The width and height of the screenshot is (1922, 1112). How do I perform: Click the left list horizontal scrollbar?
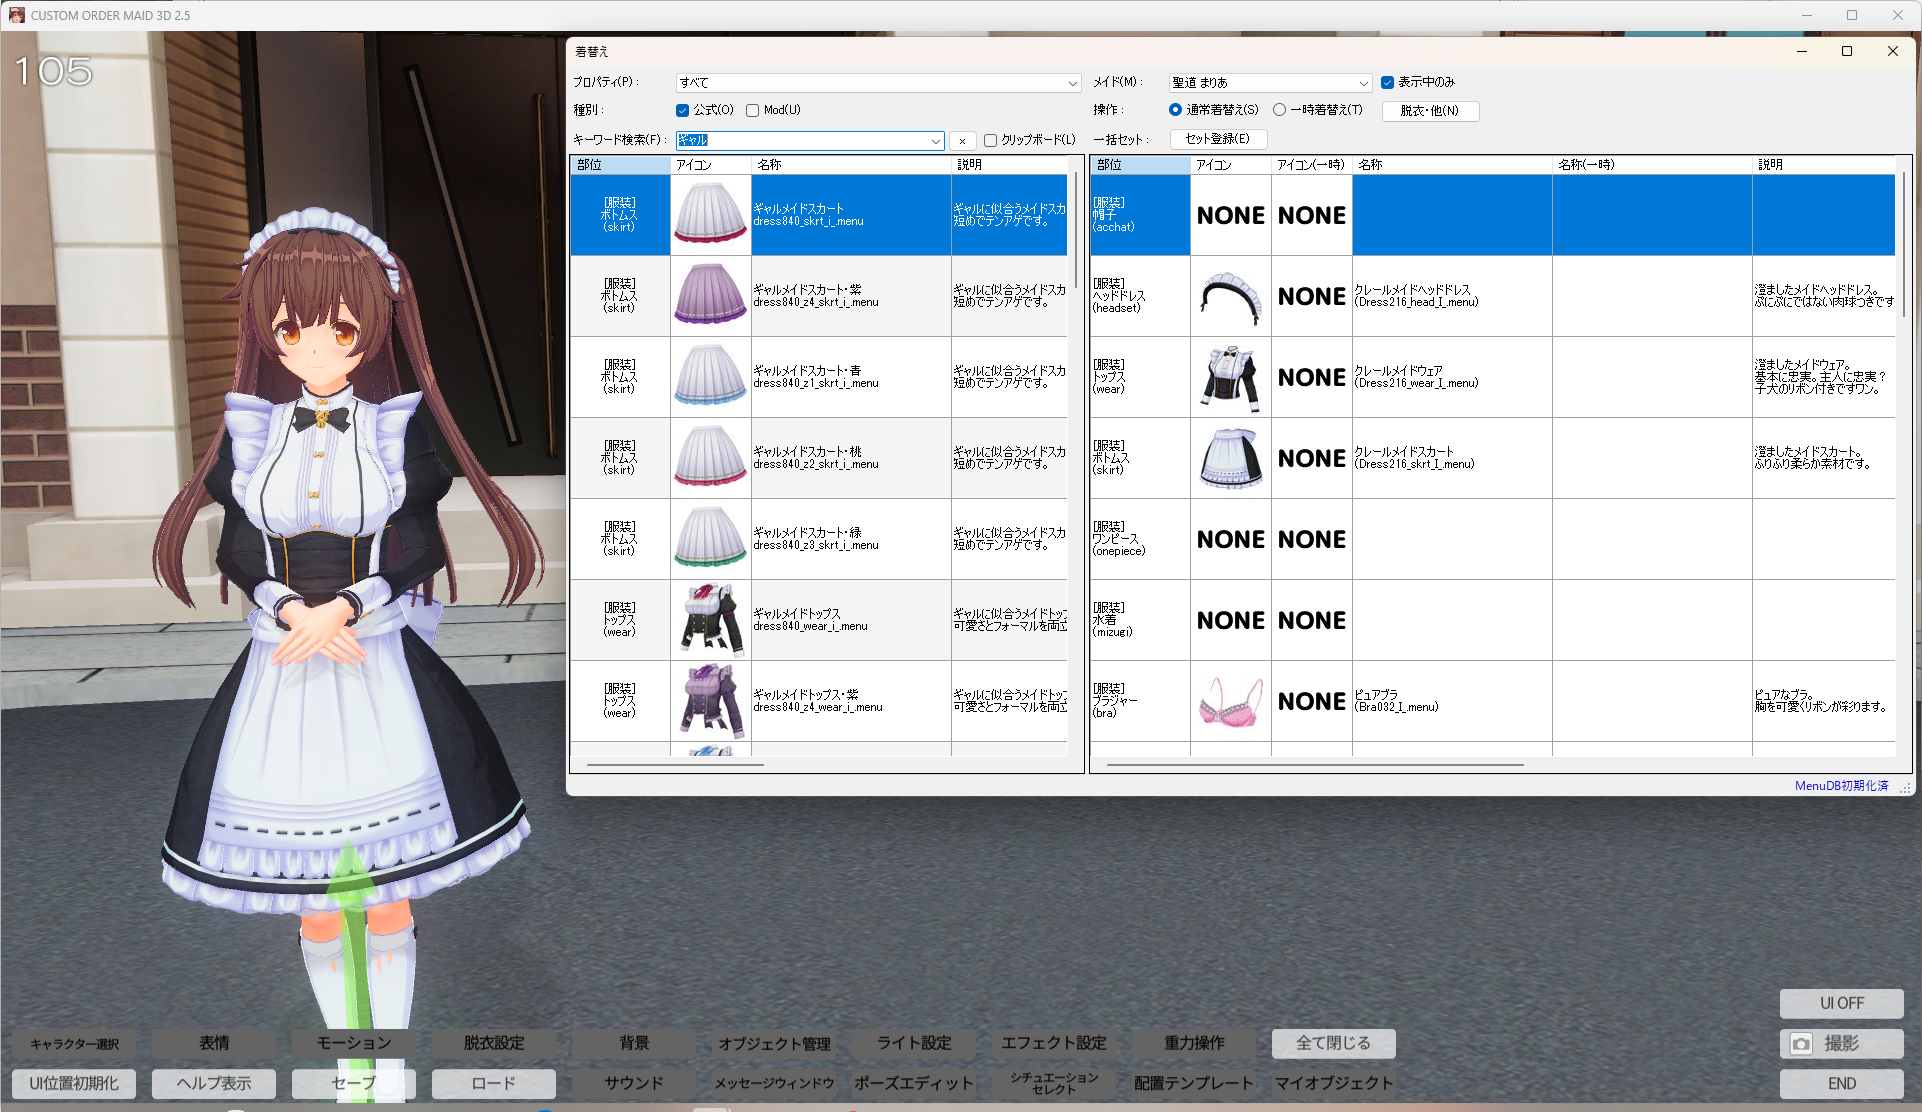point(675,765)
